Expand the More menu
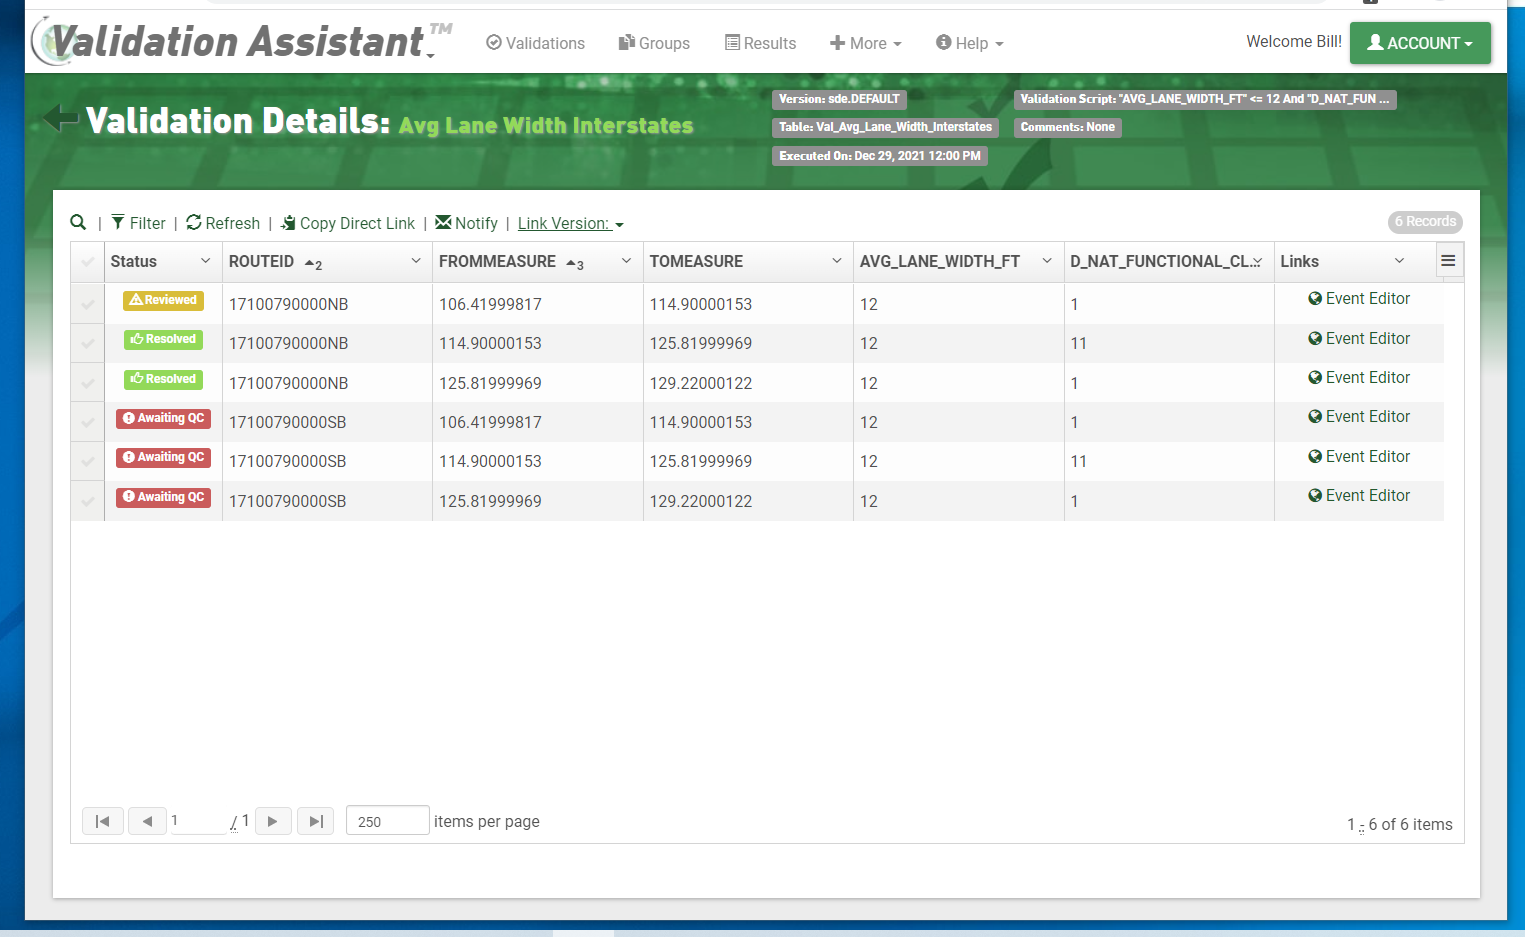Screen dimensions: 1525x937 pos(866,43)
